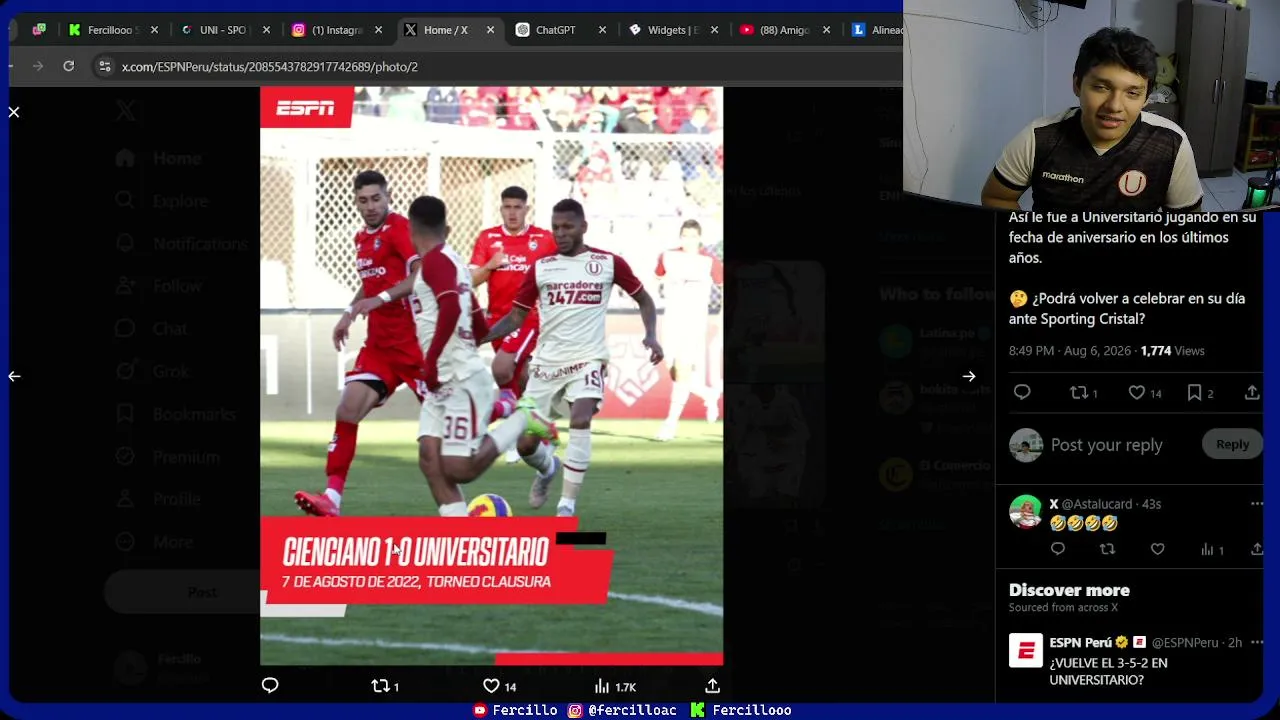Open more options on the Discover more ESPN post
Screen dimensions: 1280x720
(x=1257, y=642)
